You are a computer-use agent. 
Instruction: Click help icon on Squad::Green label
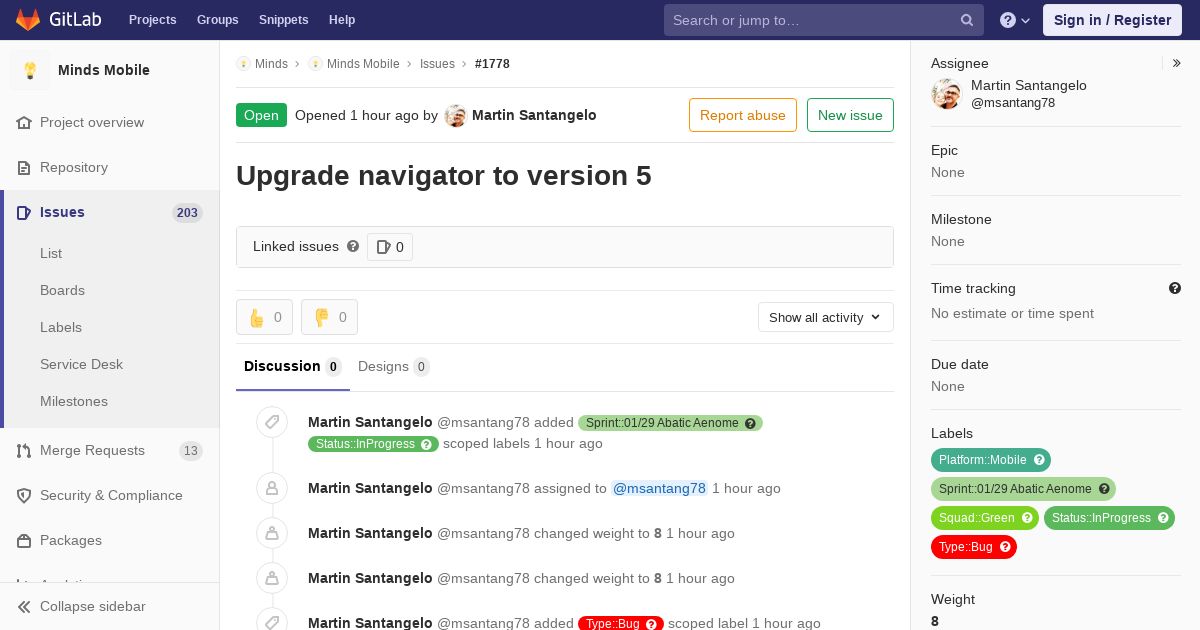point(1027,518)
